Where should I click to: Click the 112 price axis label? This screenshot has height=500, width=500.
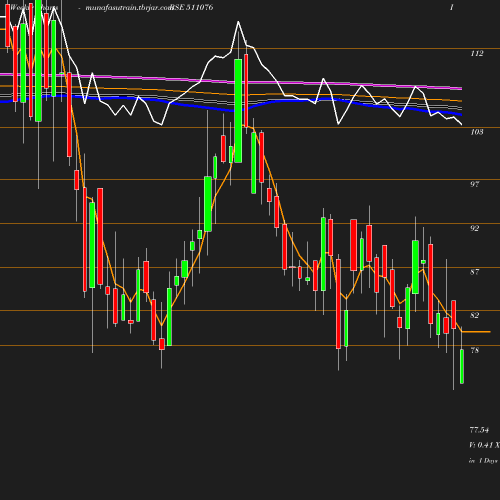pos(477,54)
